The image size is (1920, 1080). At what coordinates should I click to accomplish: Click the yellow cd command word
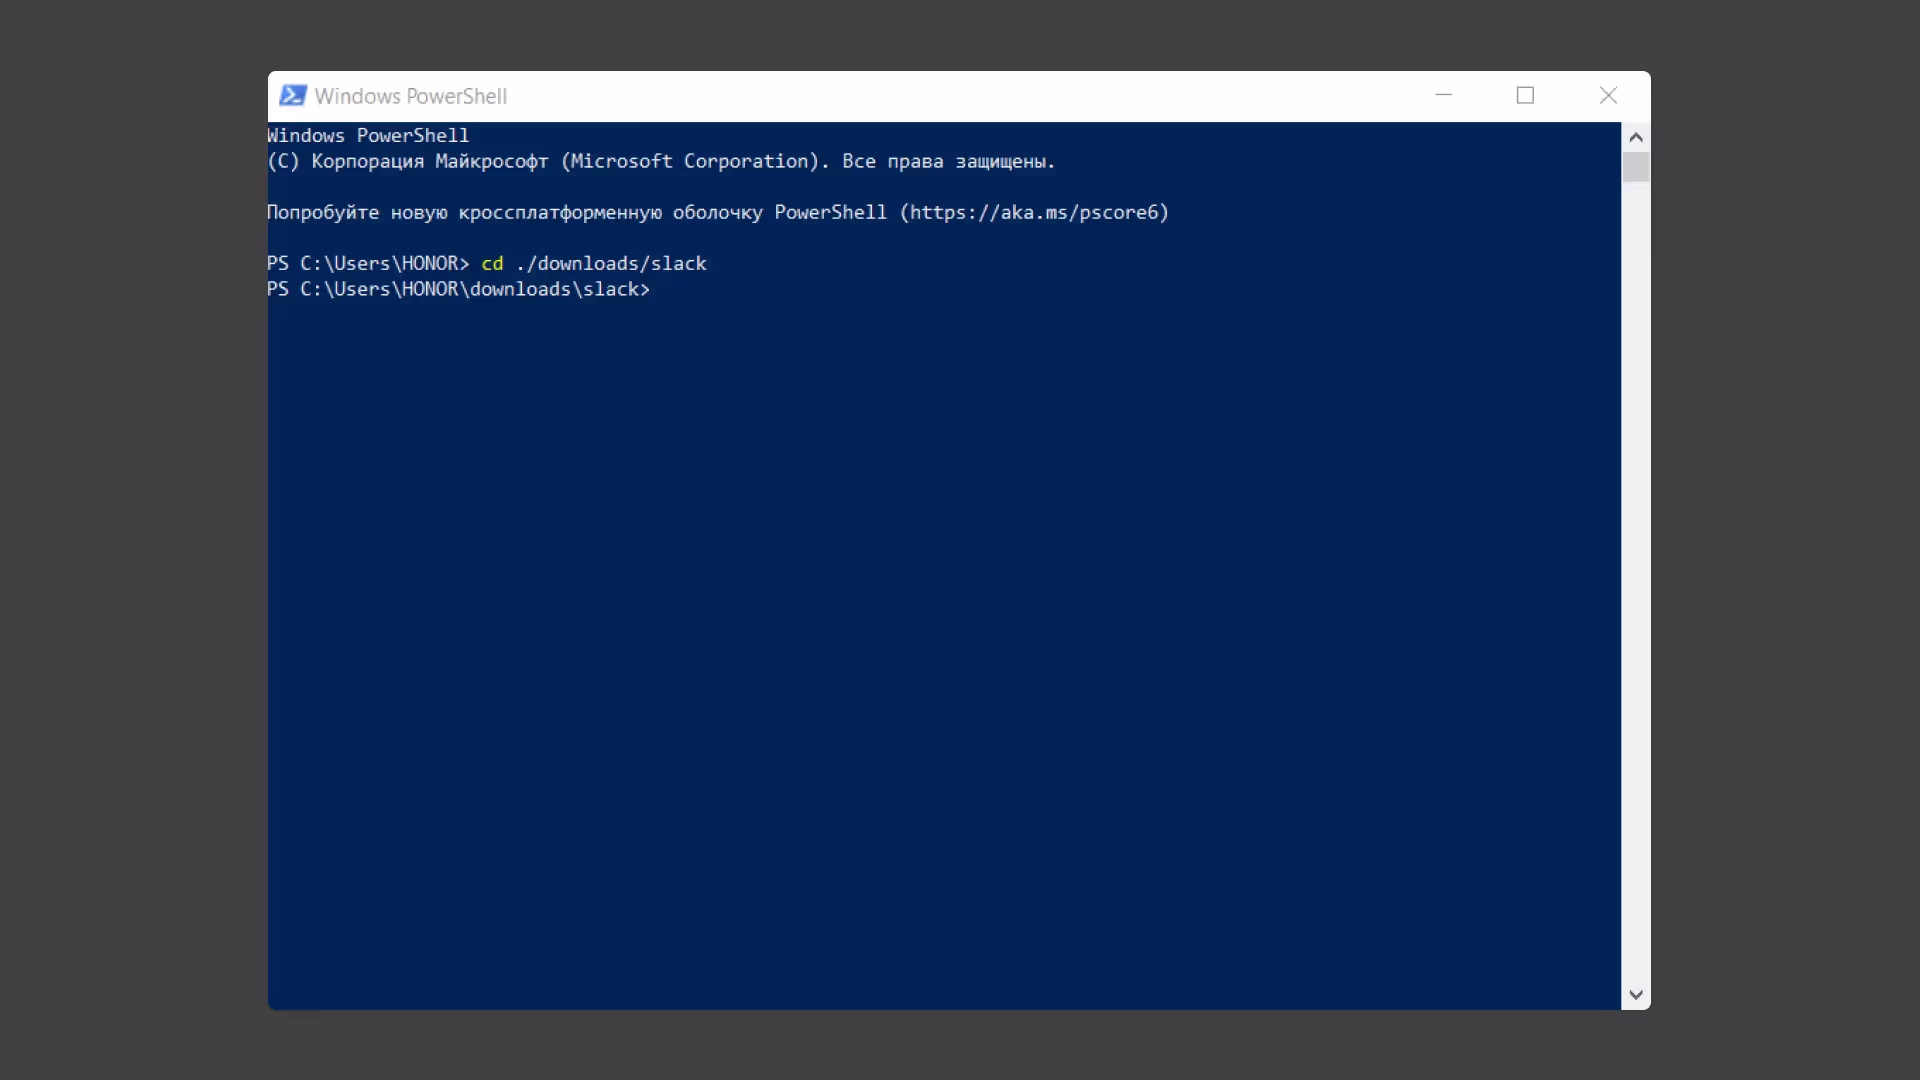492,263
